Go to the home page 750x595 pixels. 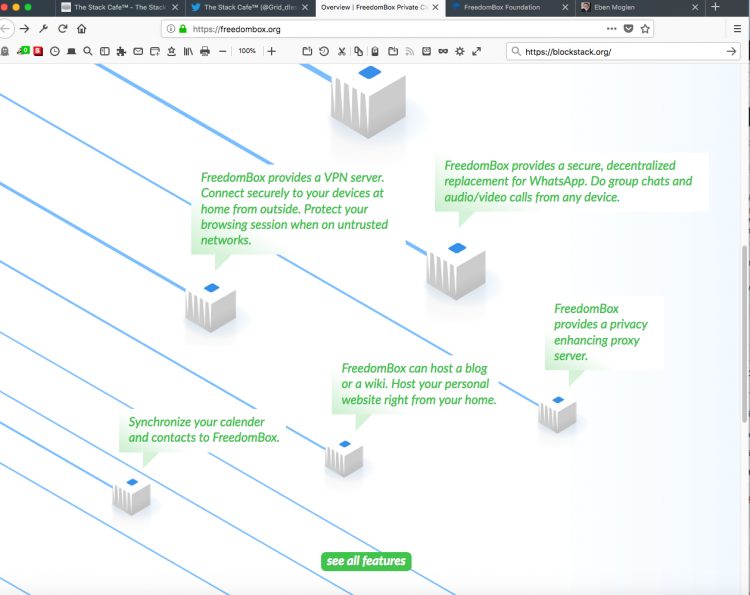point(82,29)
